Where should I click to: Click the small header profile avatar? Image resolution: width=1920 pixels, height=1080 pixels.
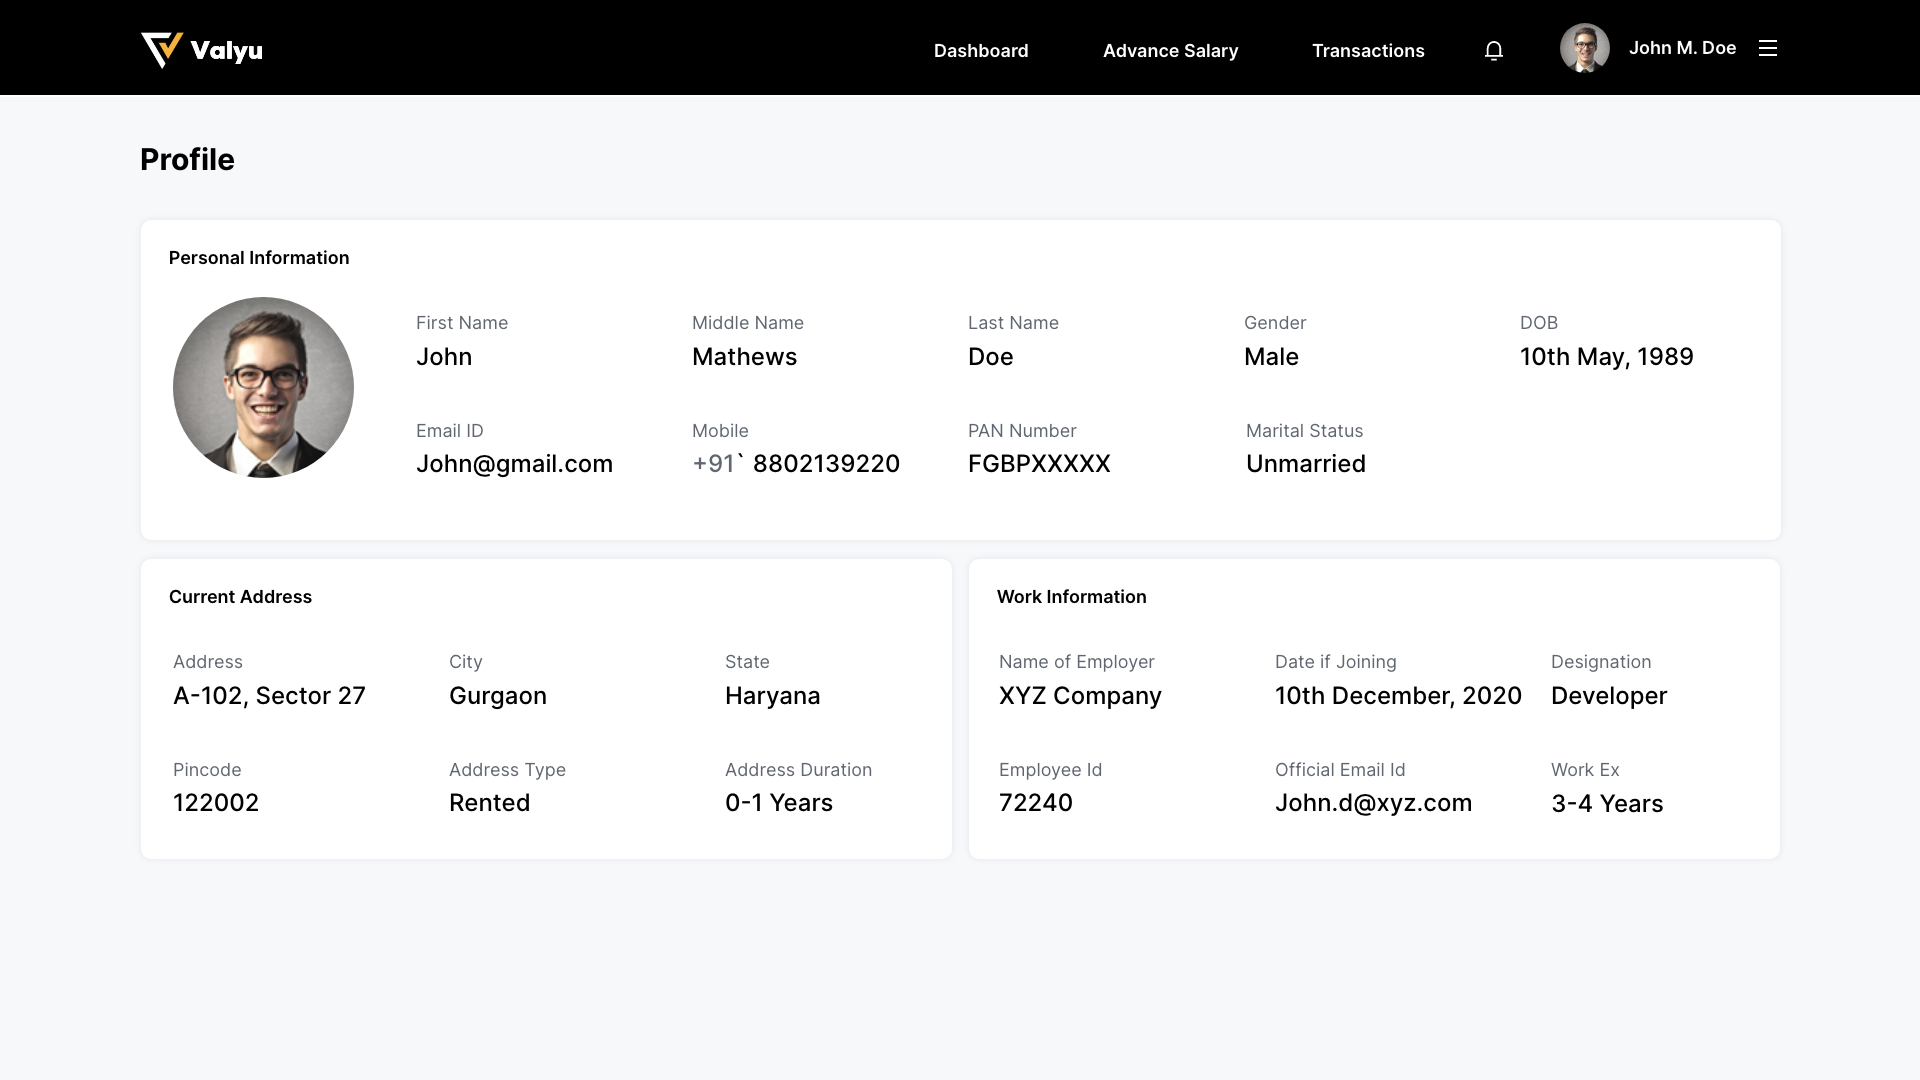(x=1584, y=48)
